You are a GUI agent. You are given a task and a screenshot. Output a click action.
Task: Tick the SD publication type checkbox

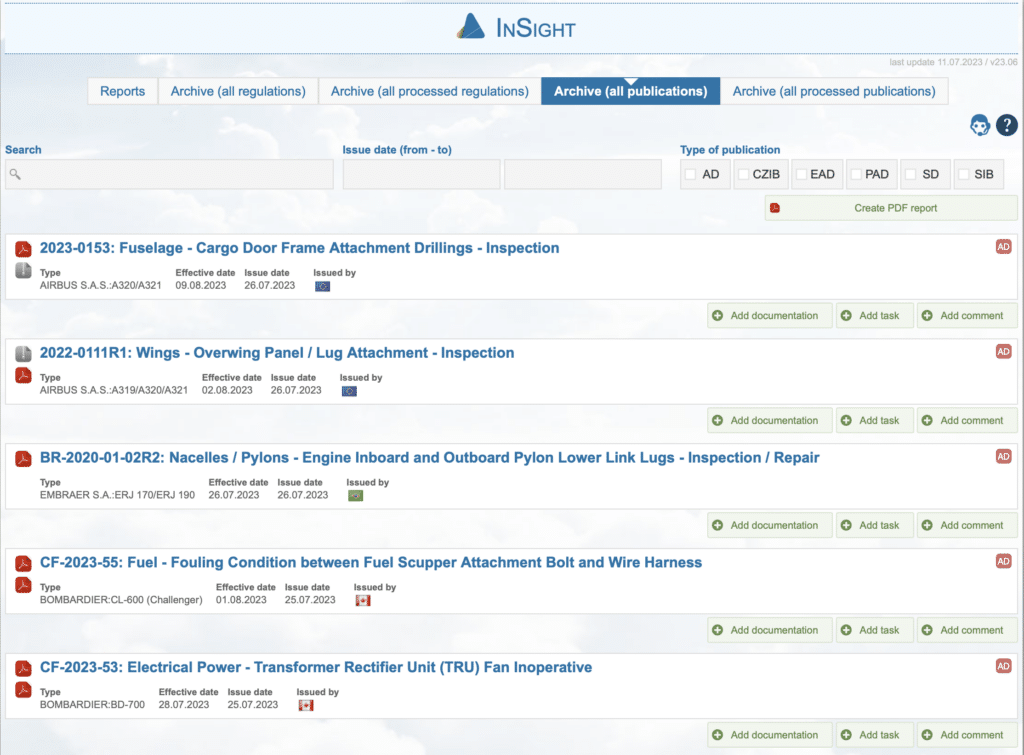(910, 174)
